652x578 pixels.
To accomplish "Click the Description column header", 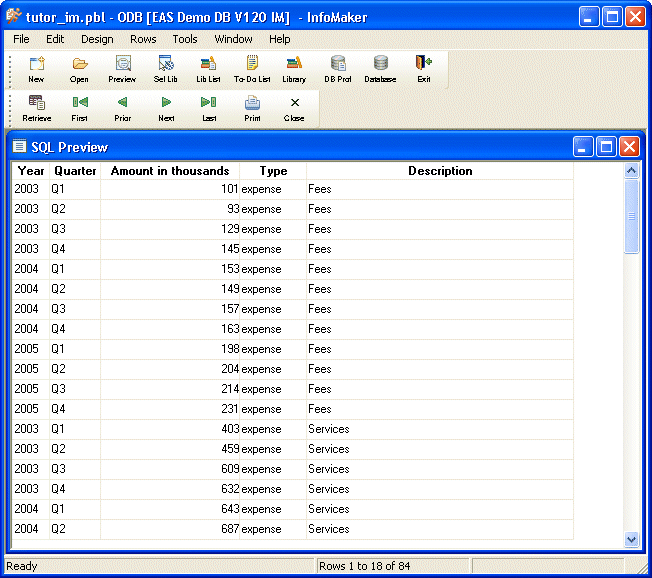I will pos(440,171).
